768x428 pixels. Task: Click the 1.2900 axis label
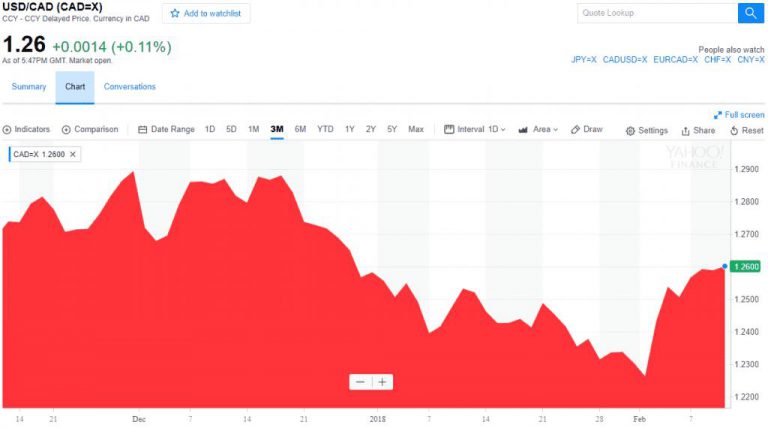click(x=746, y=169)
